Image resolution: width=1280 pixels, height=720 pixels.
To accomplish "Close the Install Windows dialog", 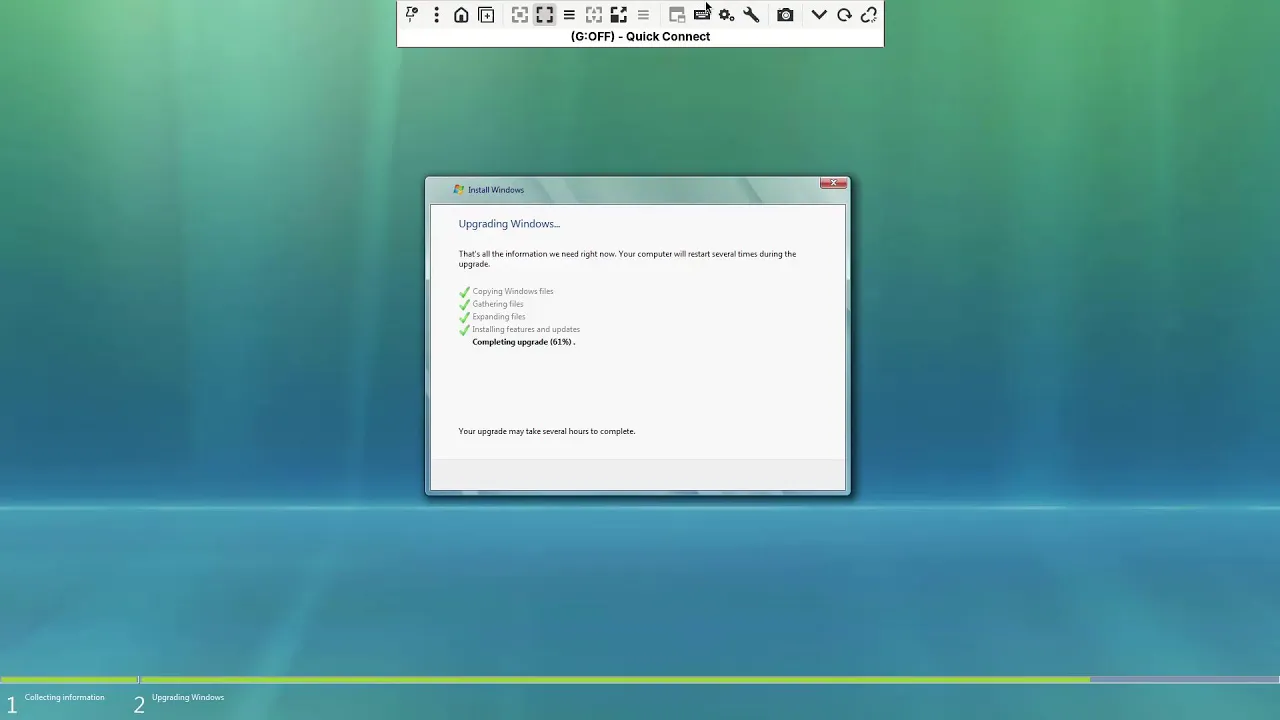I will 833,183.
